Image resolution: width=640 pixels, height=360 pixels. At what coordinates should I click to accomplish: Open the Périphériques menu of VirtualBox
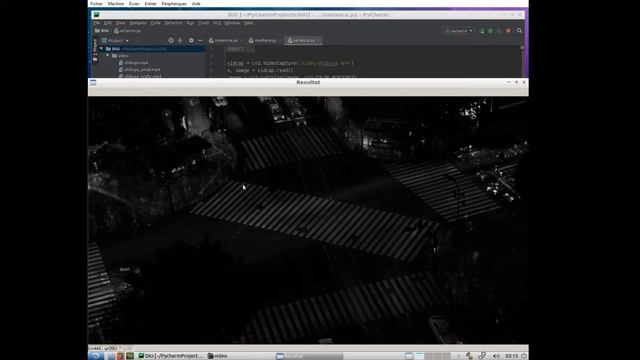174,4
